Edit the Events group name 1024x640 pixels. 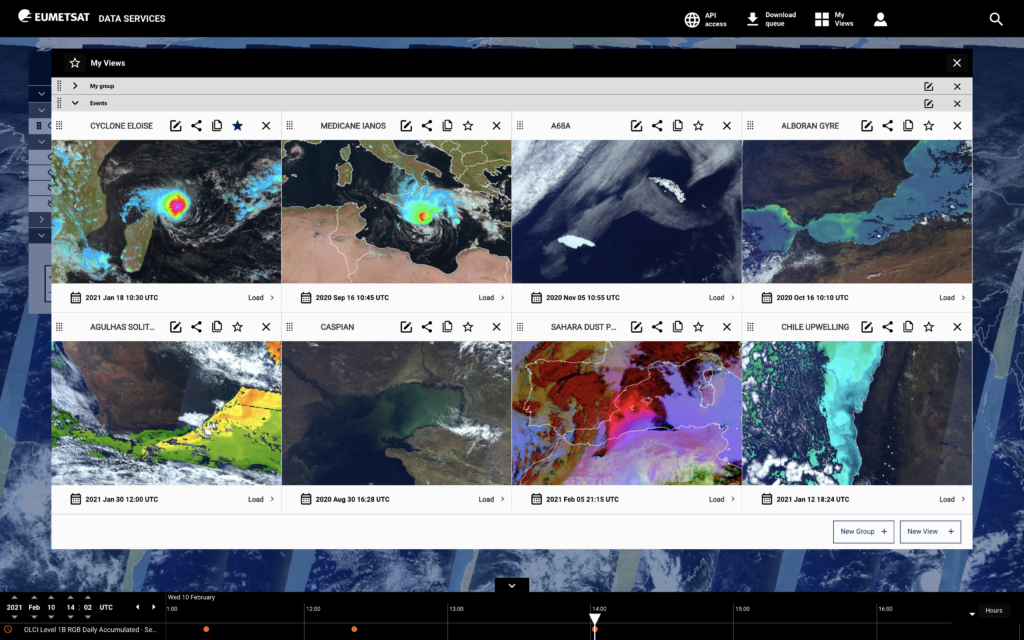[929, 103]
